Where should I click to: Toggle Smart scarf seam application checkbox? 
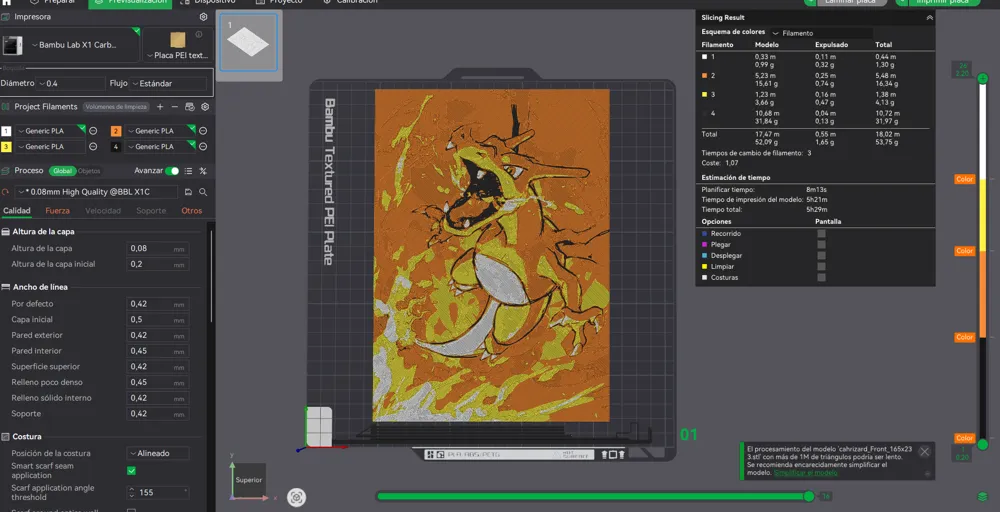[131, 471]
